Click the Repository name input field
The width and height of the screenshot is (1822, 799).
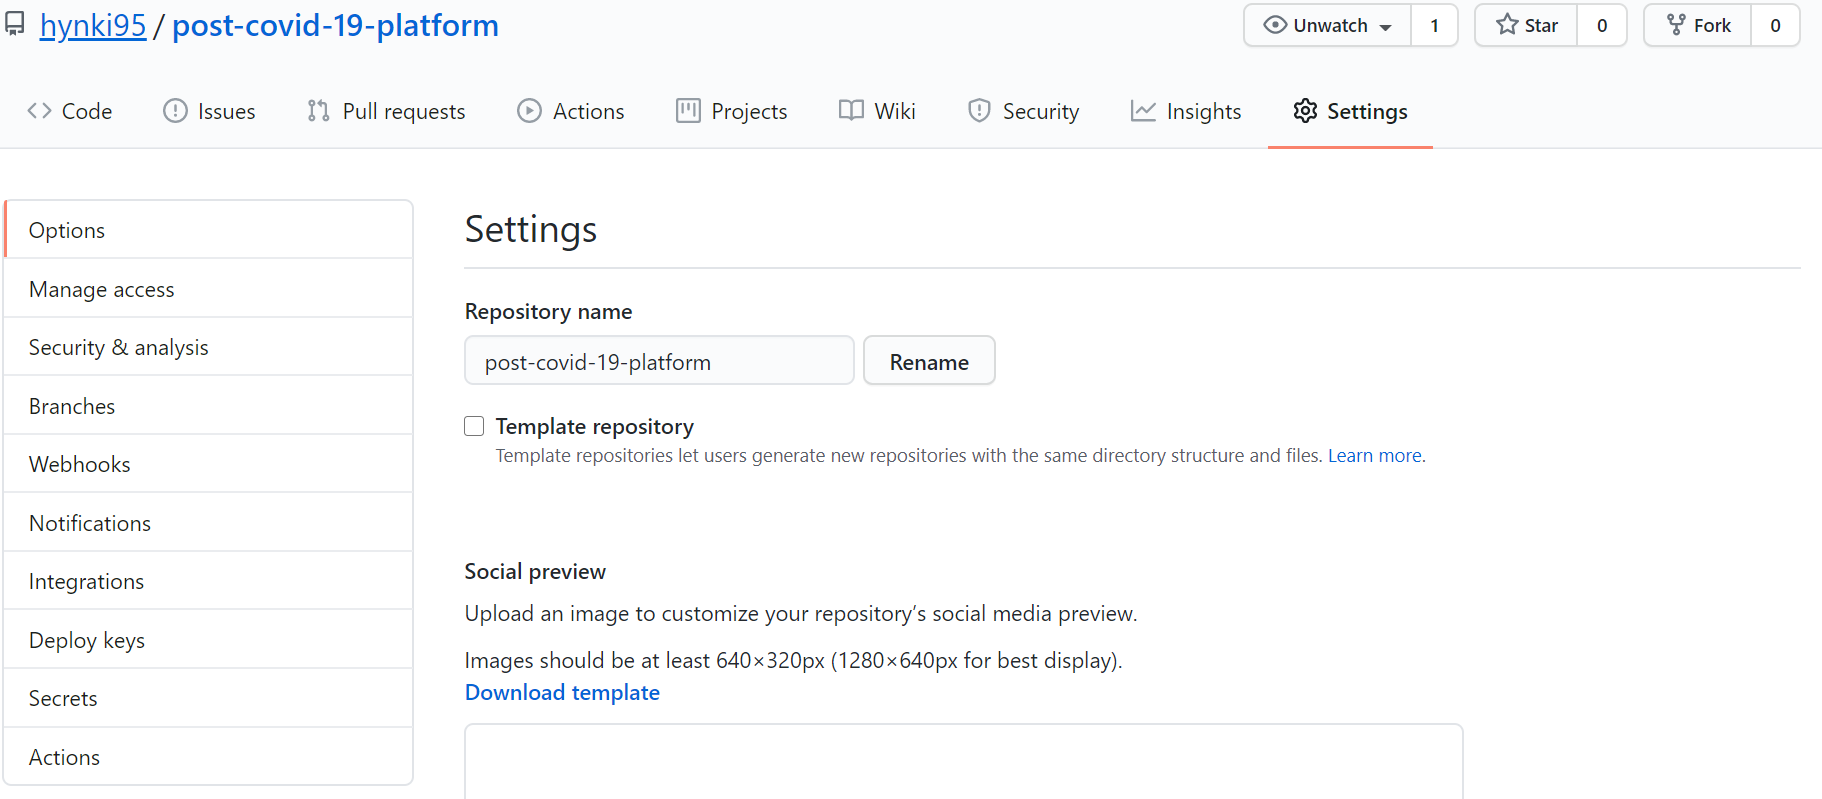click(x=659, y=361)
